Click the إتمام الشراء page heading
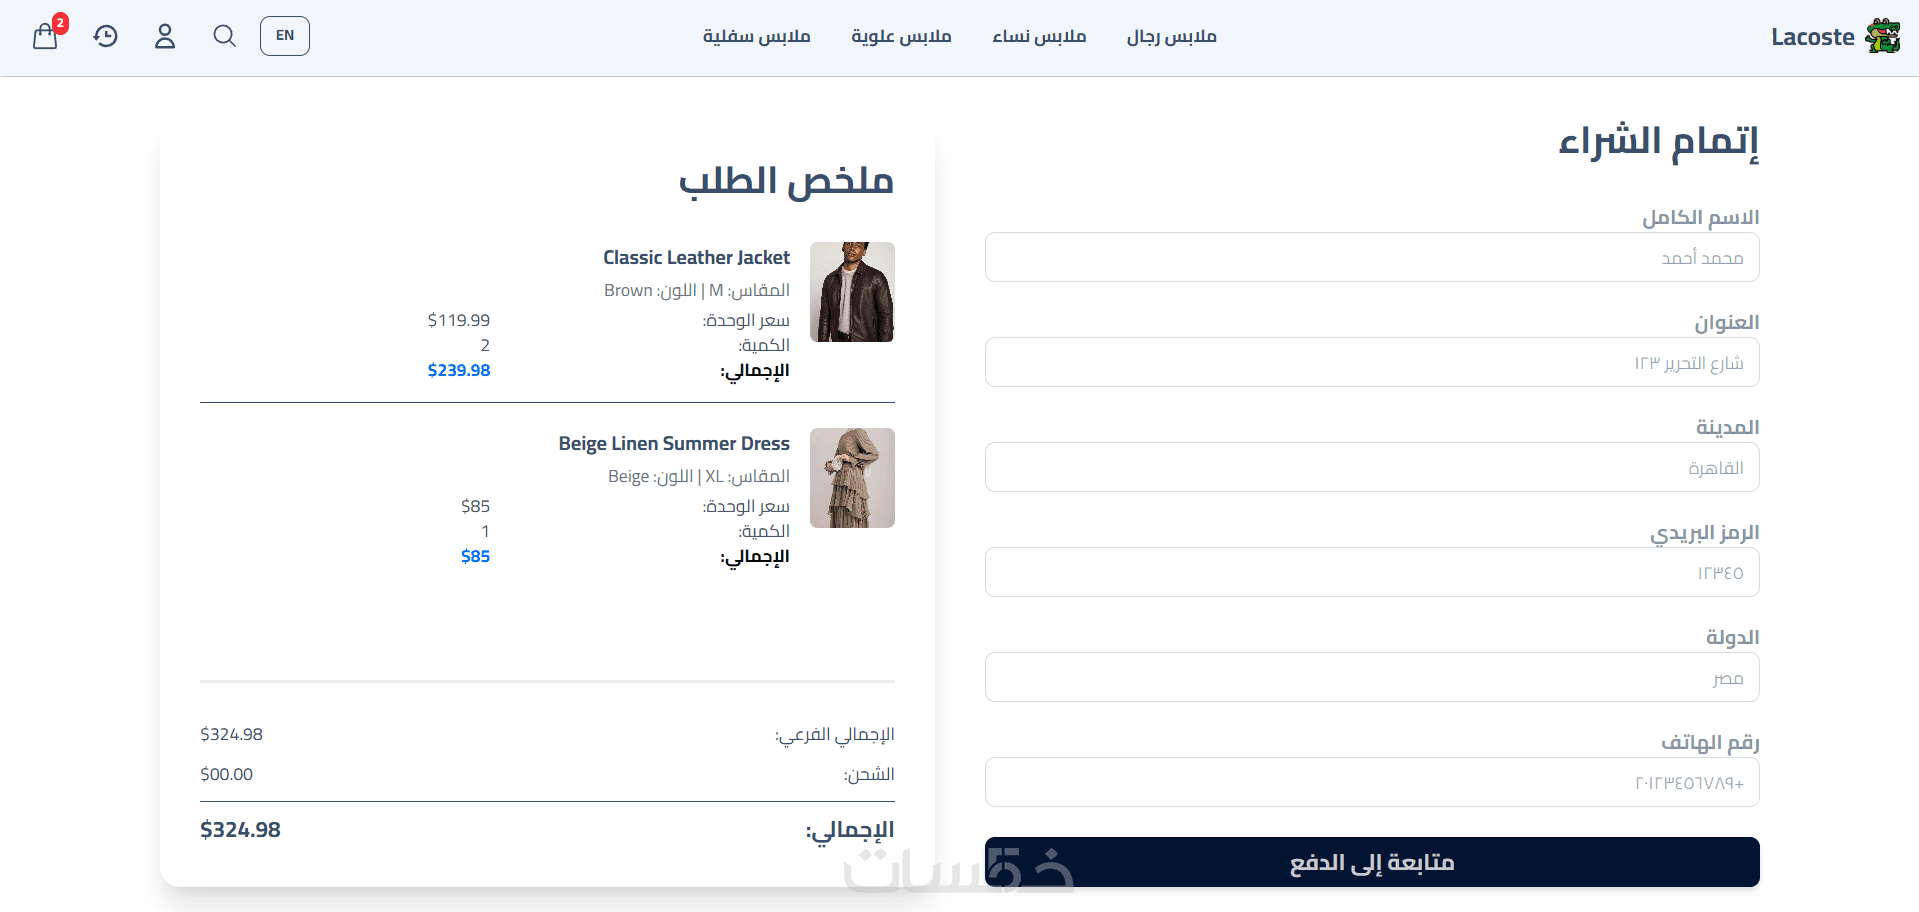1919x912 pixels. pyautogui.click(x=1658, y=141)
